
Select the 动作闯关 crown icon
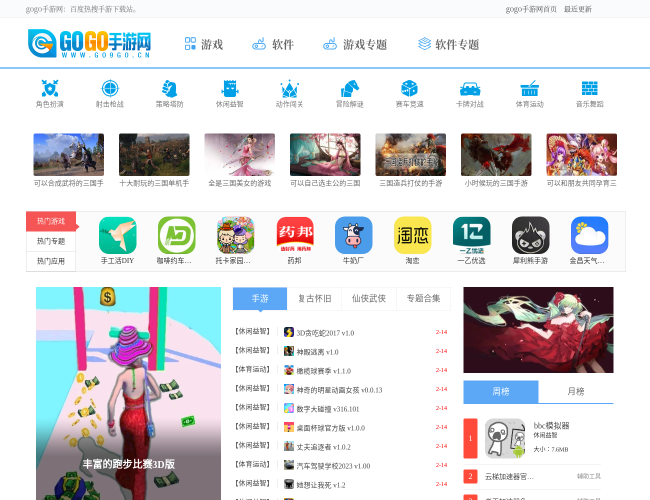point(289,88)
